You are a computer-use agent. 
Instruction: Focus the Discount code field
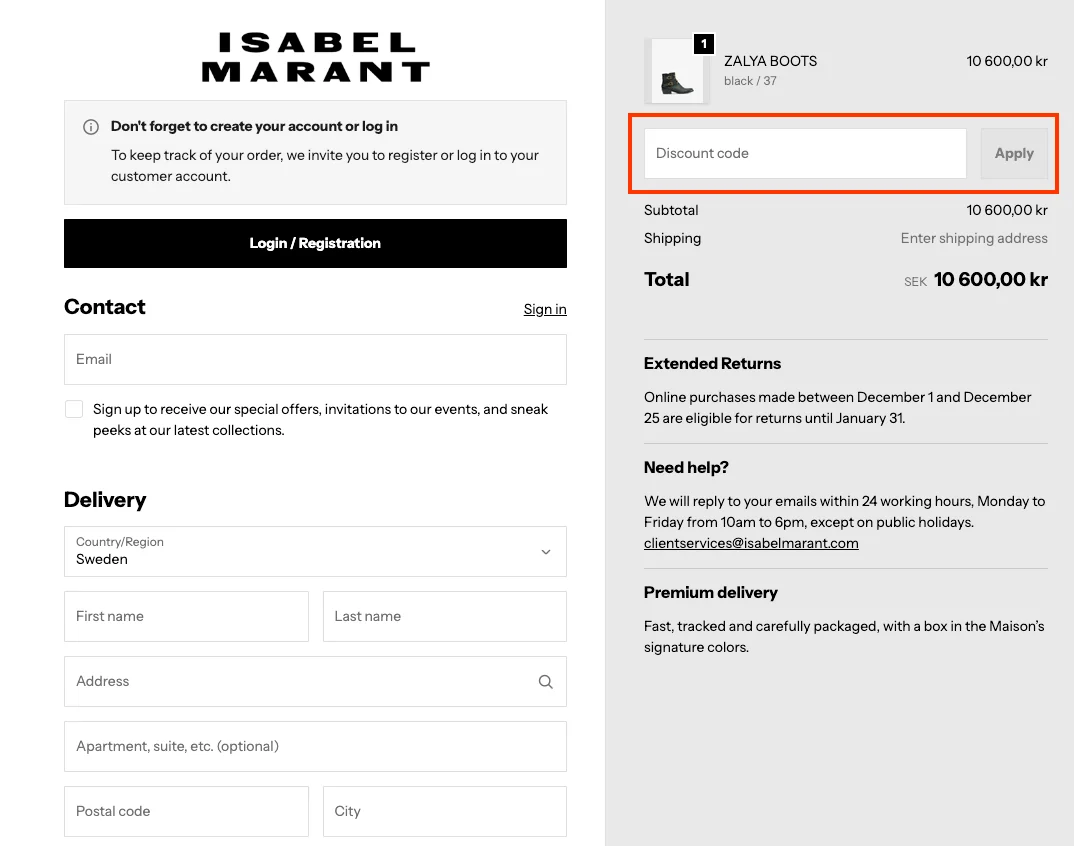coord(805,154)
